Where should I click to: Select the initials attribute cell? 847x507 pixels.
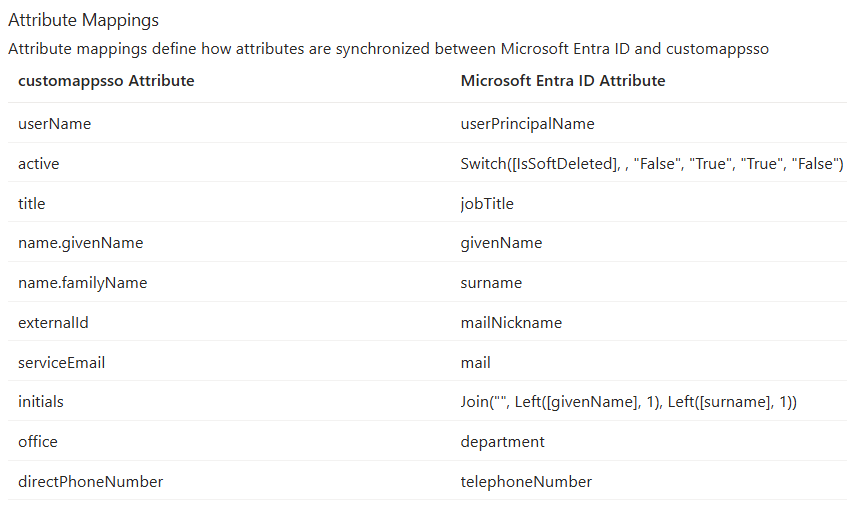pos(41,402)
